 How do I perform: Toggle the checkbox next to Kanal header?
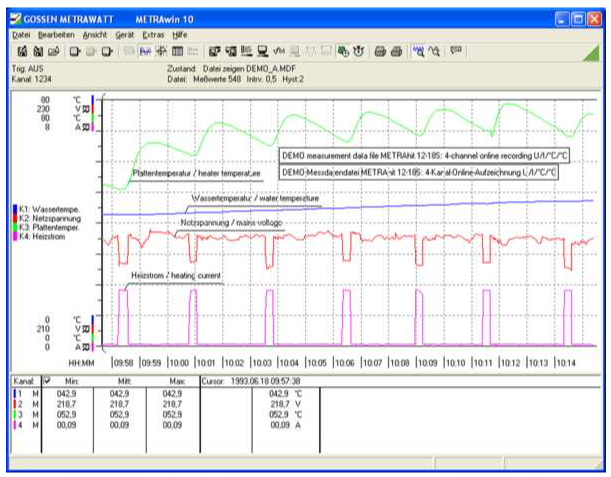point(46,380)
